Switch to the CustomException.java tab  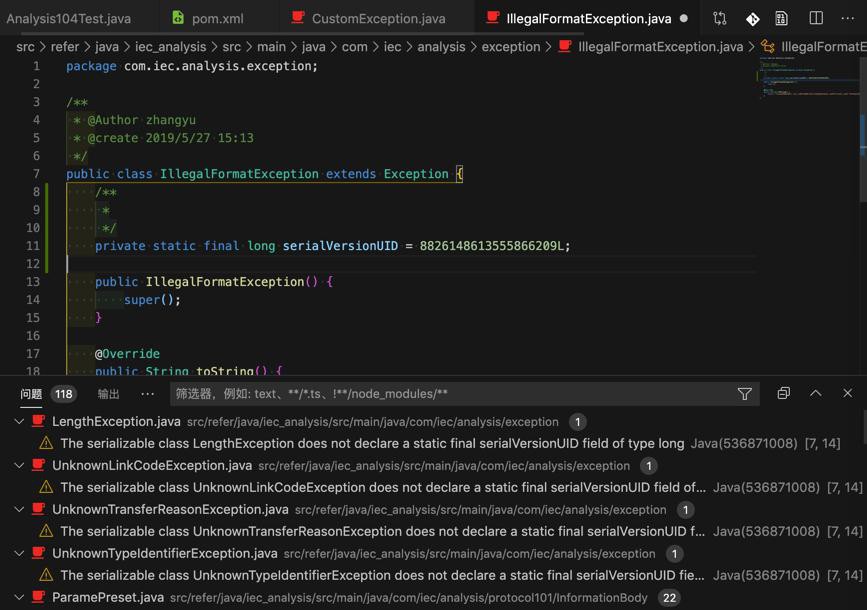[378, 18]
